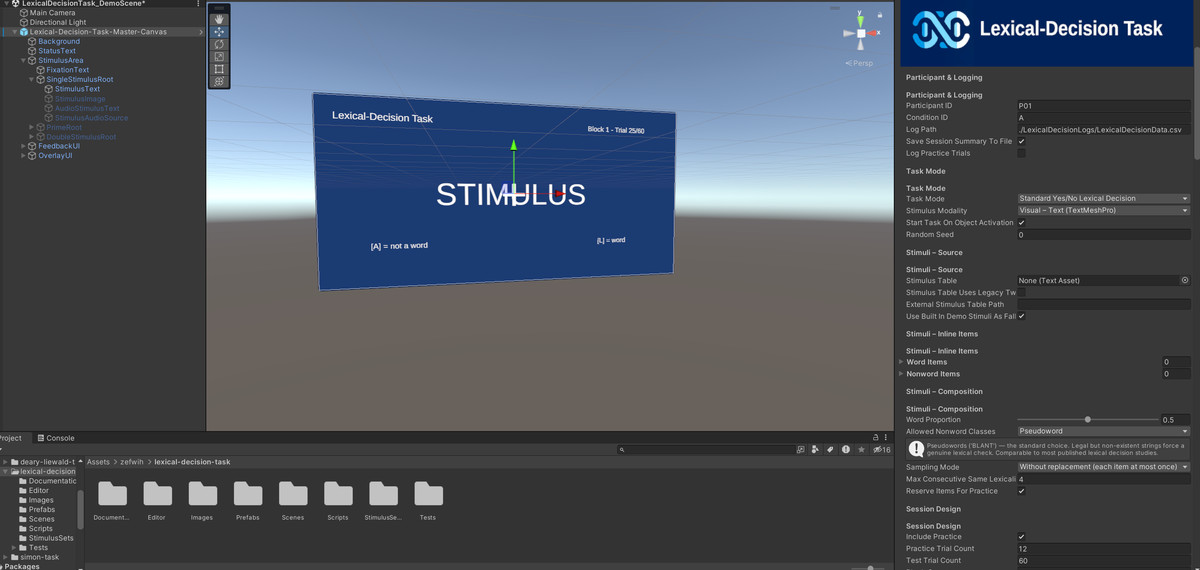Toggle Start Task On Object Activation checkbox
The height and width of the screenshot is (570, 1200).
pyautogui.click(x=1021, y=223)
